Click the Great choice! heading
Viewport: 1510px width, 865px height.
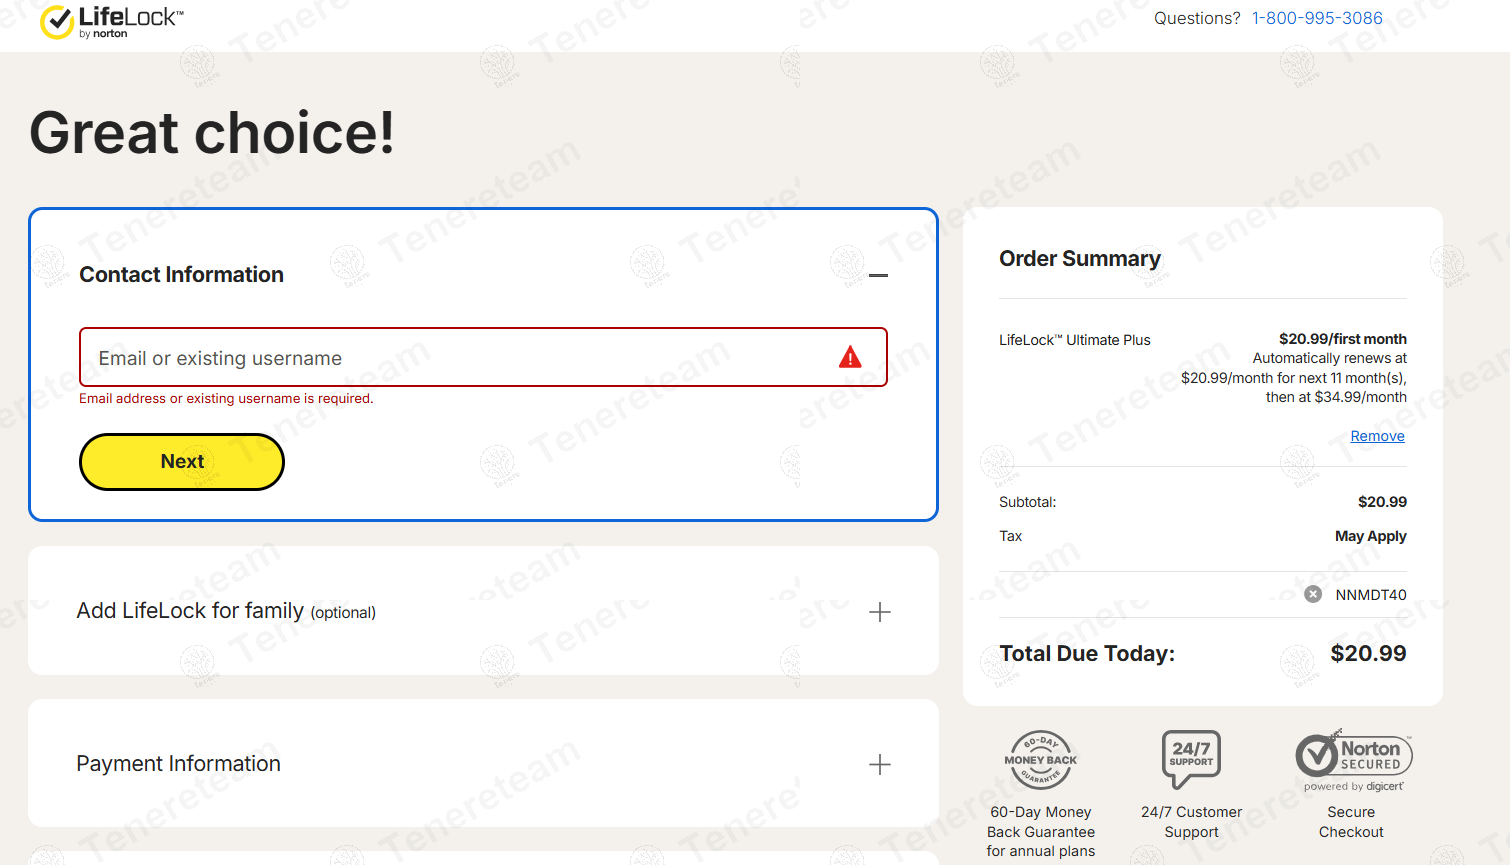coord(212,133)
